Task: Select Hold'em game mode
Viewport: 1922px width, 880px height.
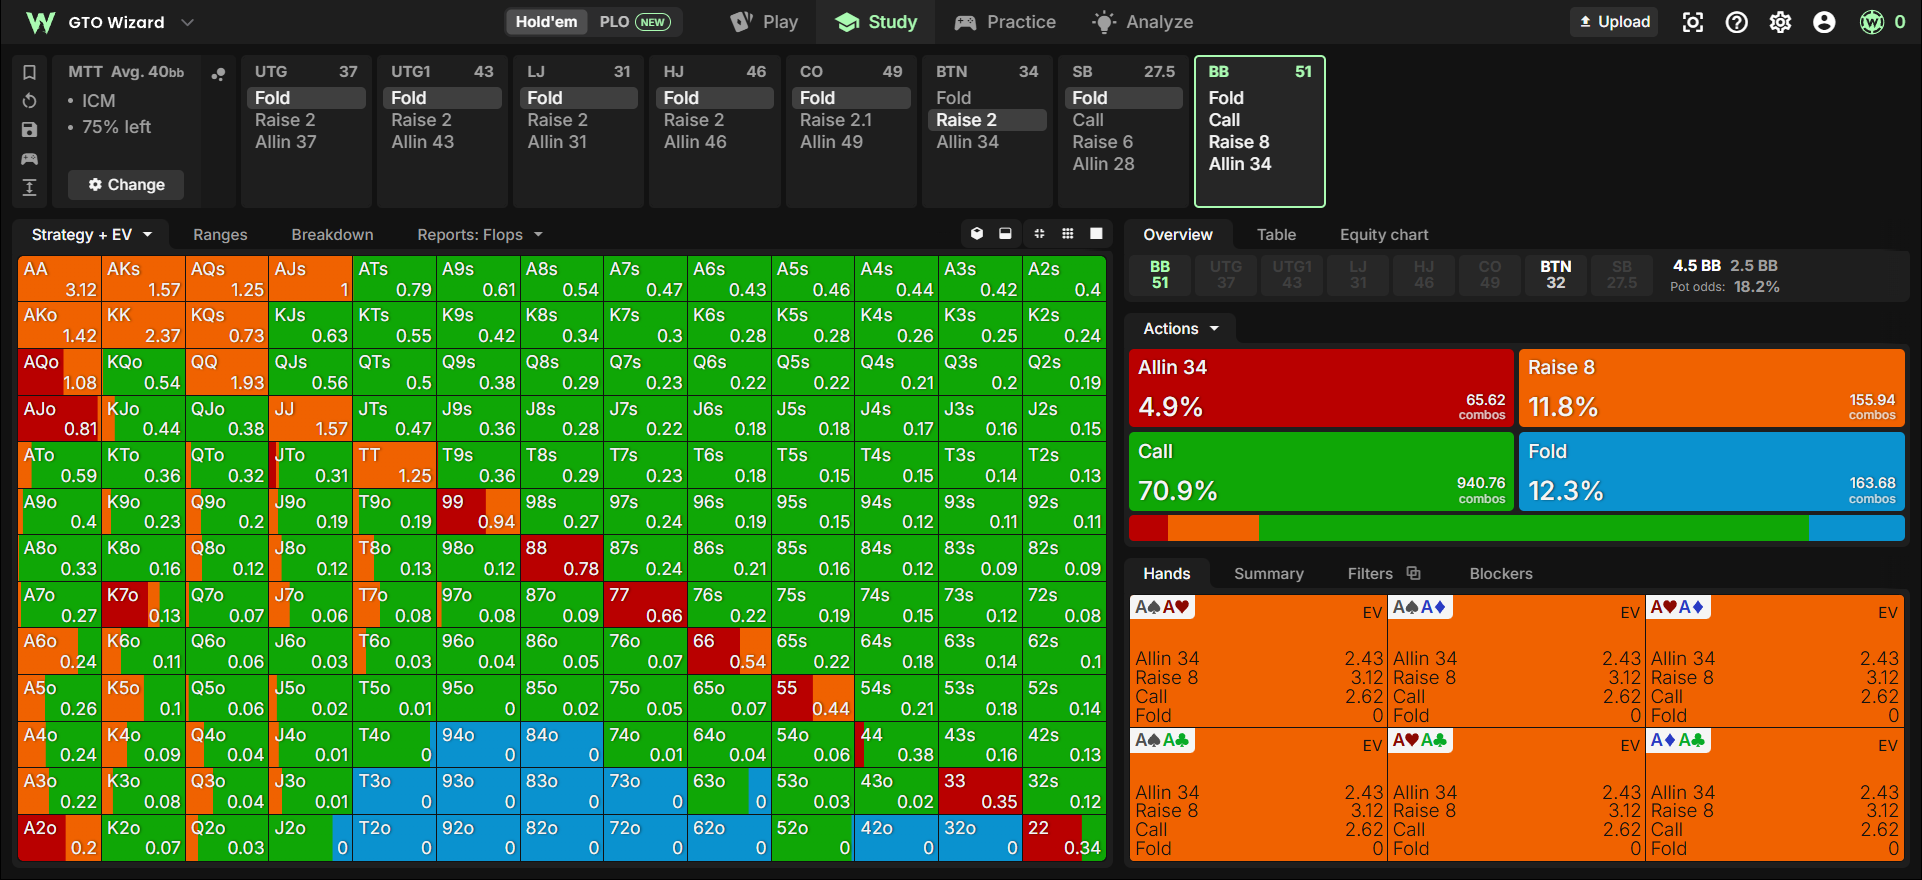Action: click(x=546, y=22)
